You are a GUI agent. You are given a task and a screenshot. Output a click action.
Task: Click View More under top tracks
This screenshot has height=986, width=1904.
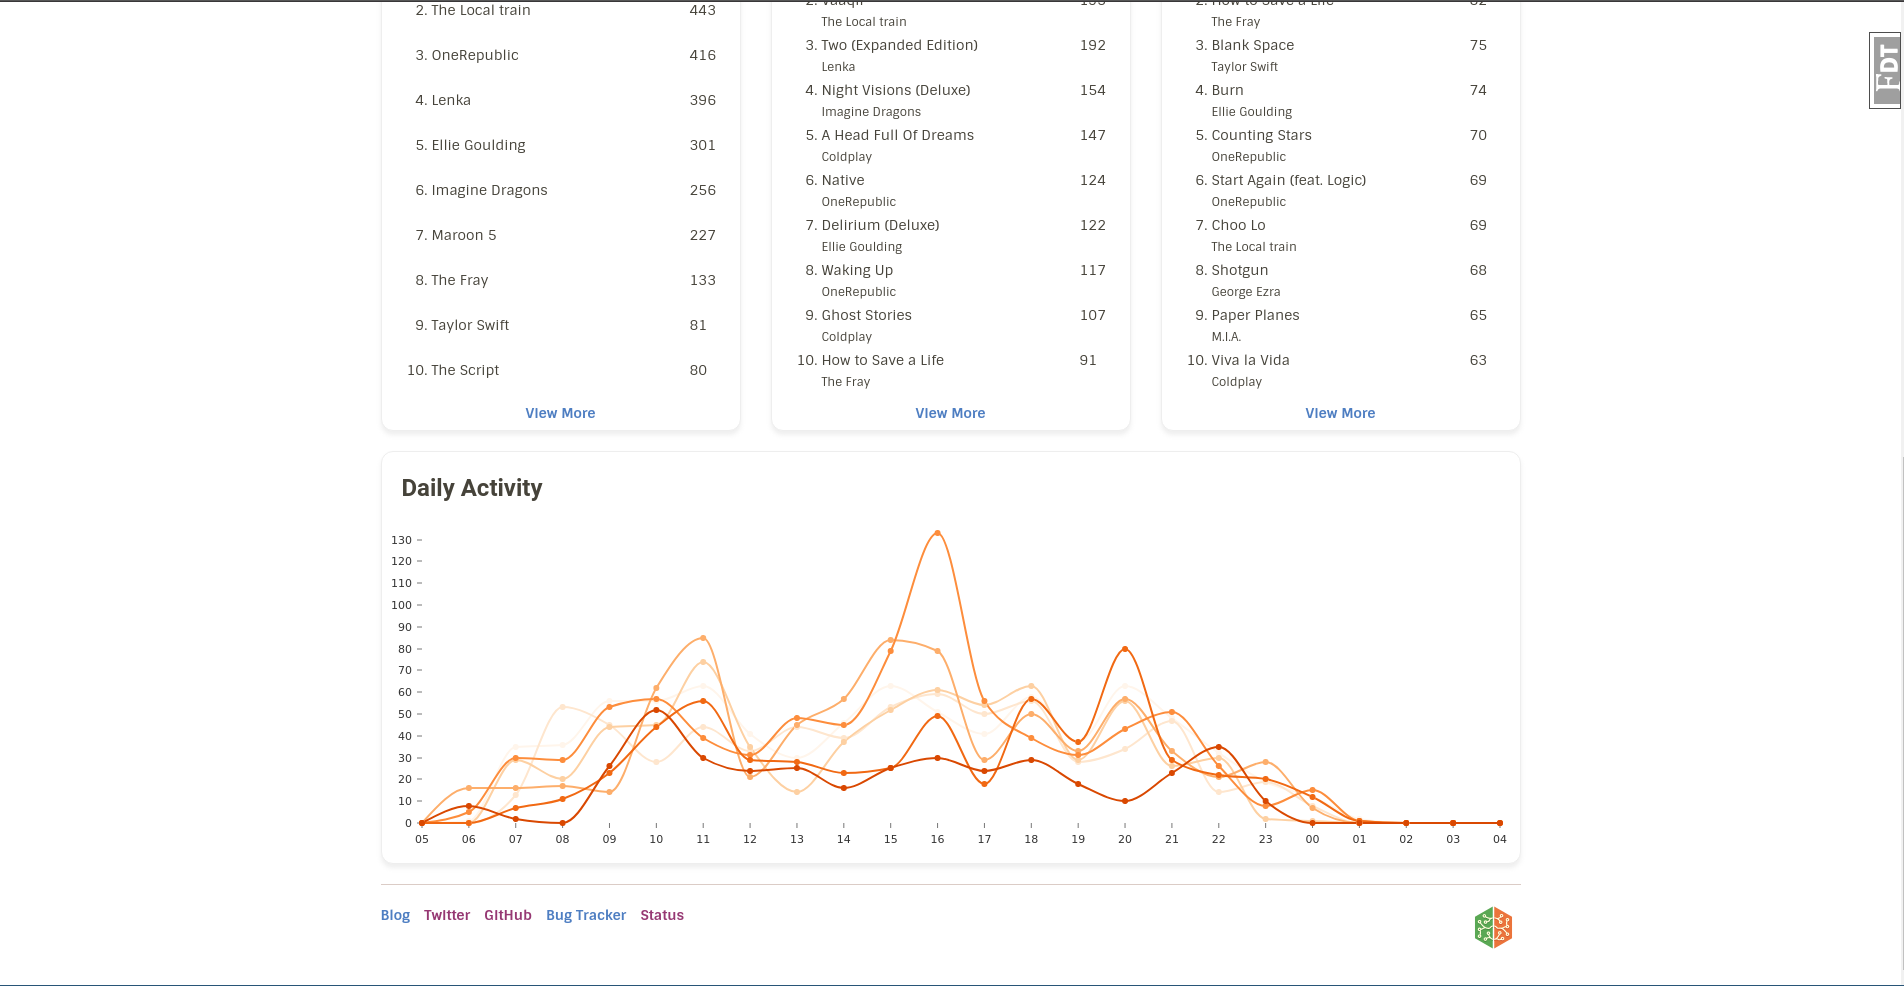coord(1340,413)
